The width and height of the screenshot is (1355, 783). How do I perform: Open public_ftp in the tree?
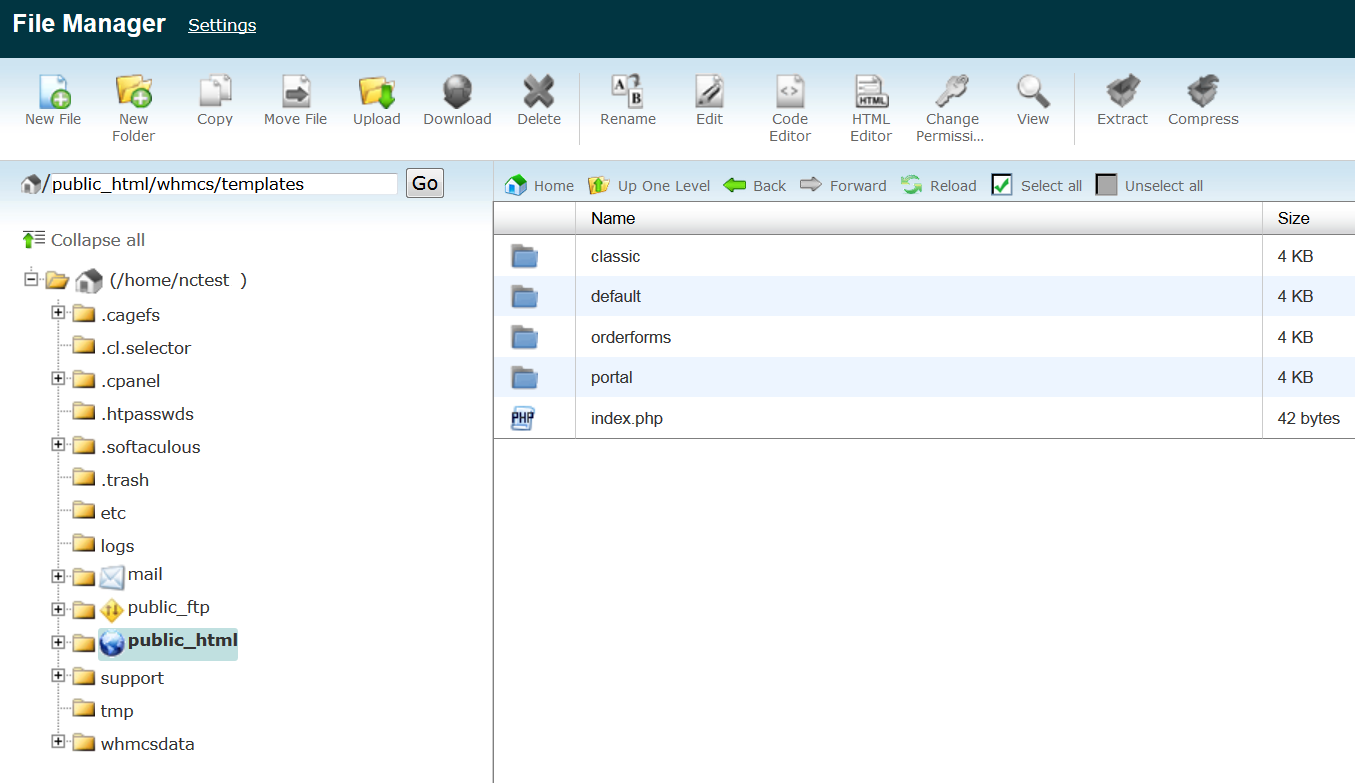[168, 607]
